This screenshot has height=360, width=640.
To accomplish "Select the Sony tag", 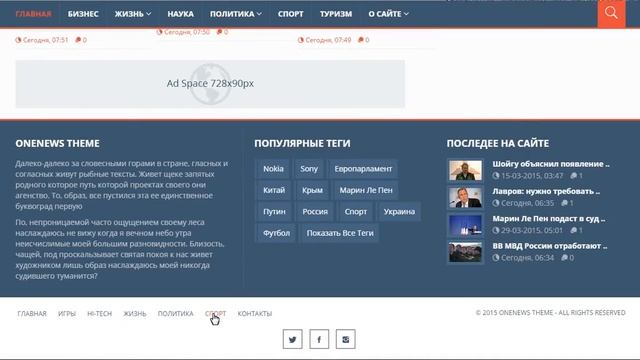I will coord(309,169).
